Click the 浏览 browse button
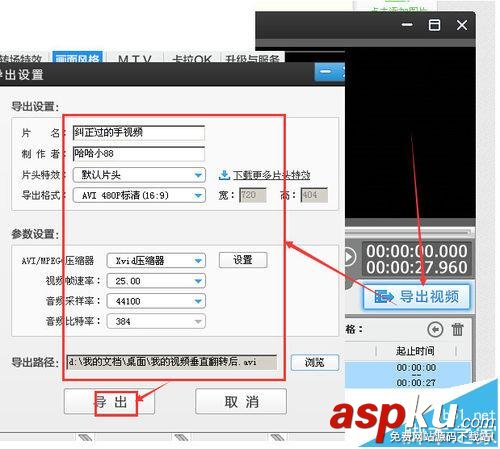The image size is (500, 449). [315, 362]
